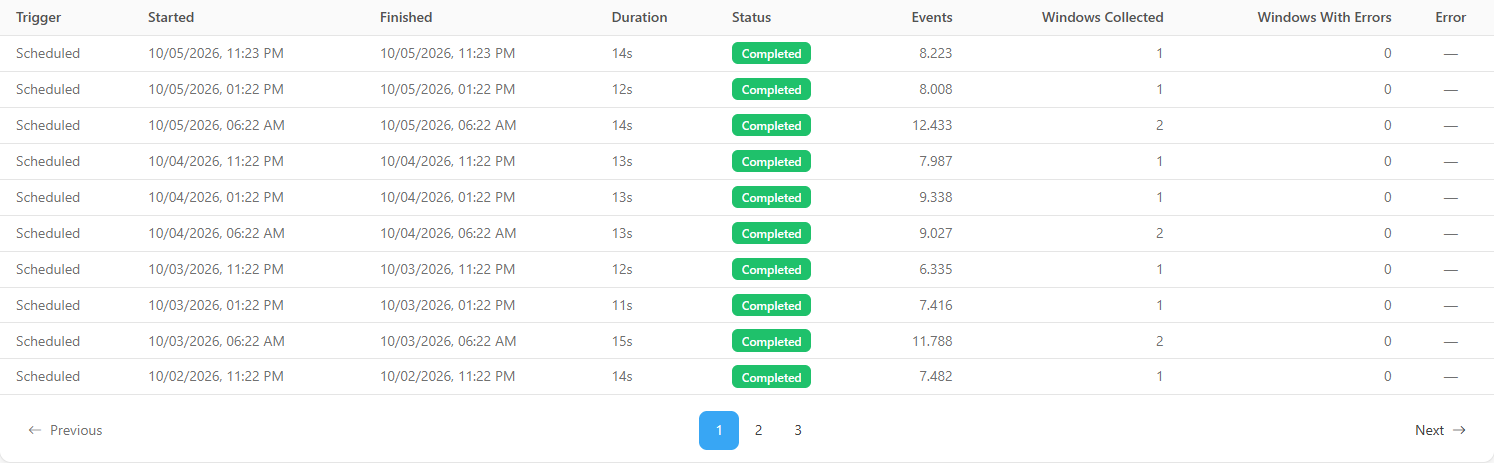Click the 11s duration cell
The height and width of the screenshot is (463, 1494).
pyautogui.click(x=622, y=306)
